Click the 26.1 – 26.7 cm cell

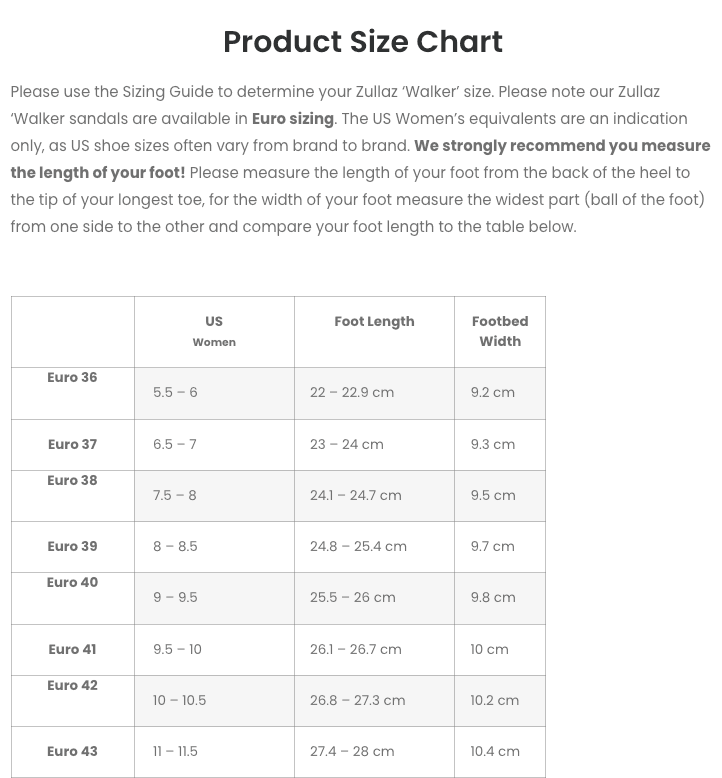tap(356, 649)
